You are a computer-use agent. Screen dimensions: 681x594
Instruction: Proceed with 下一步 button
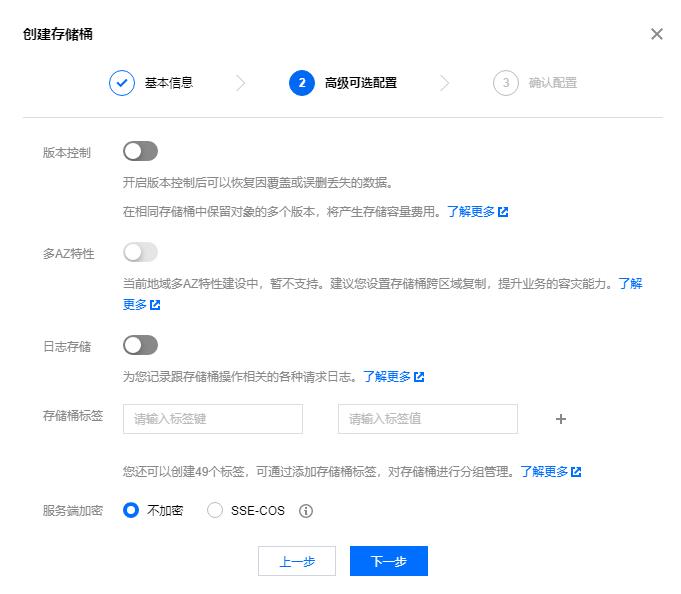pos(389,561)
